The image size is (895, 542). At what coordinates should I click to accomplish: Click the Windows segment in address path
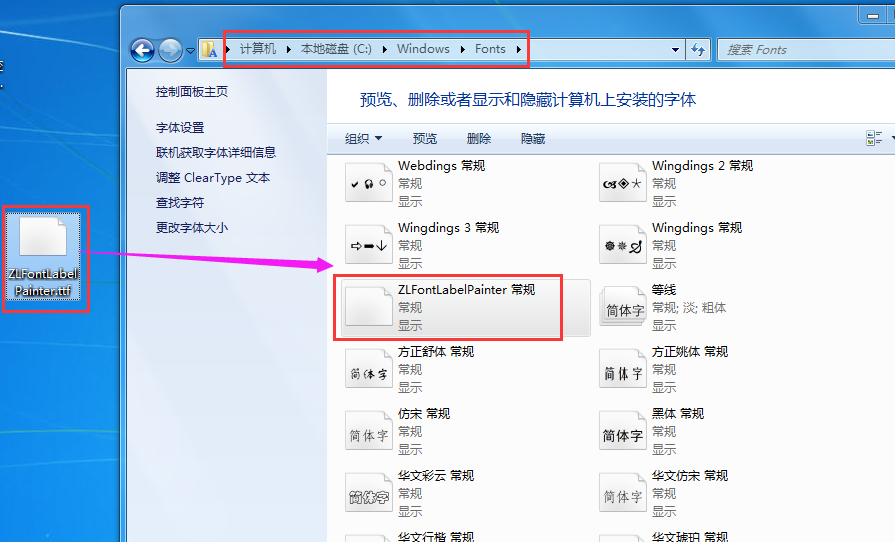423,49
